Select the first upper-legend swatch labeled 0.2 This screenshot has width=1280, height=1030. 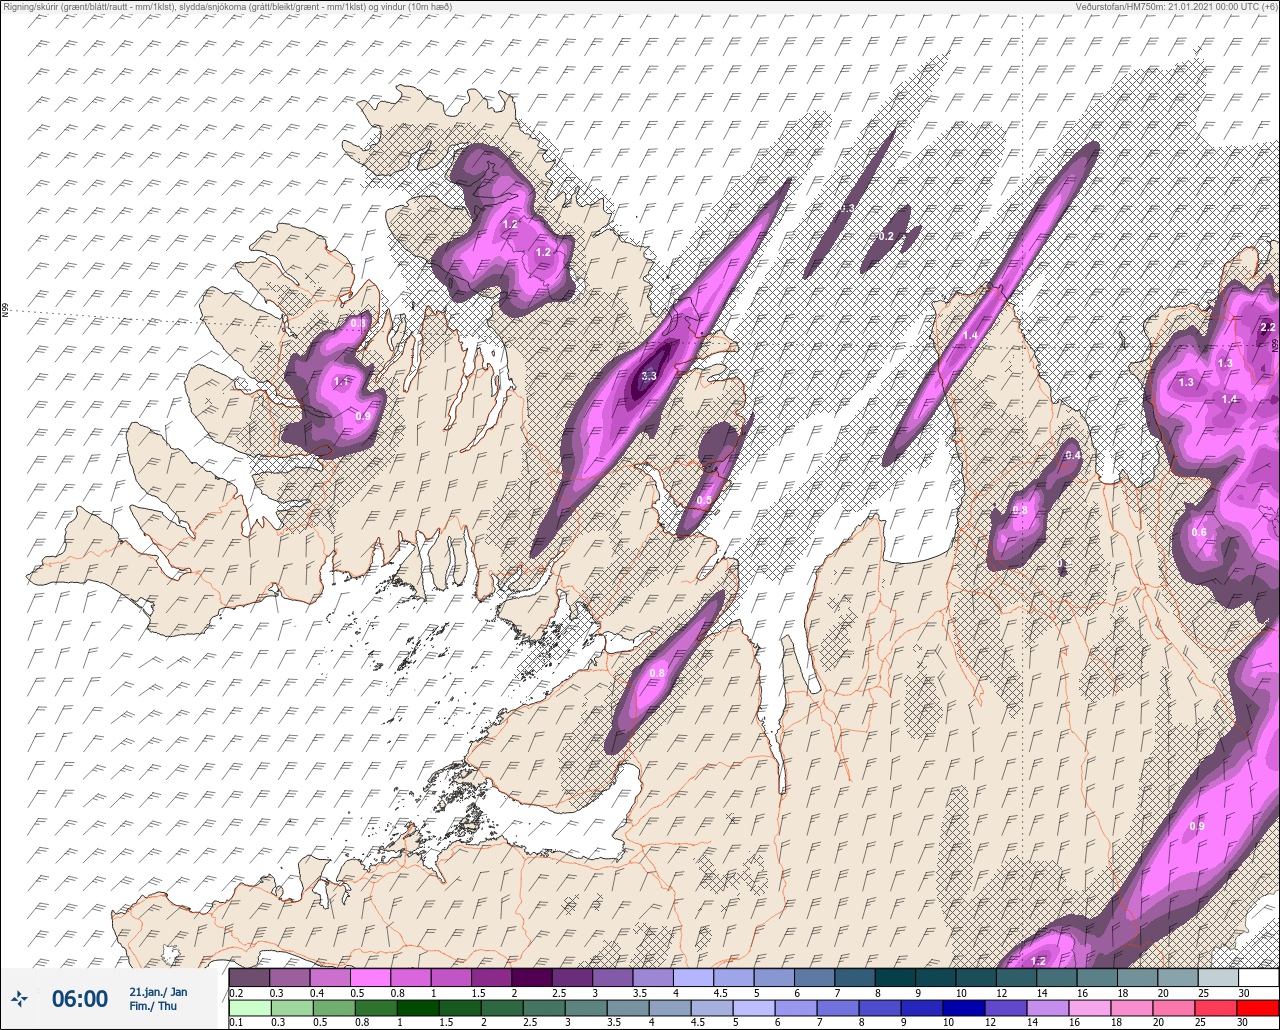249,976
